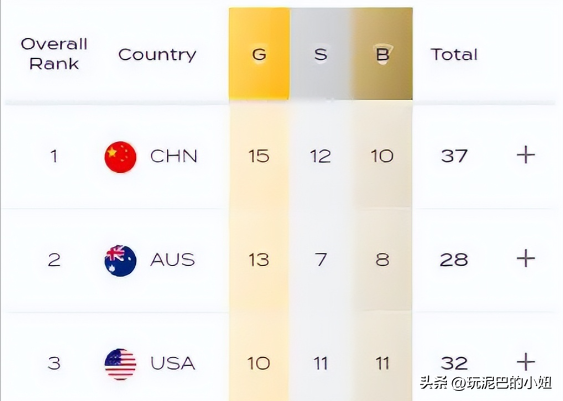Viewport: 563px width, 401px height.
Task: Sort by Overall Rank header
Action: (x=54, y=54)
